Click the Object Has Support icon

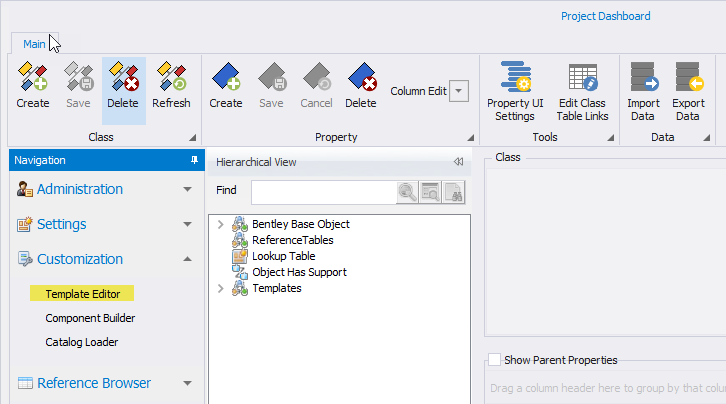pos(239,272)
